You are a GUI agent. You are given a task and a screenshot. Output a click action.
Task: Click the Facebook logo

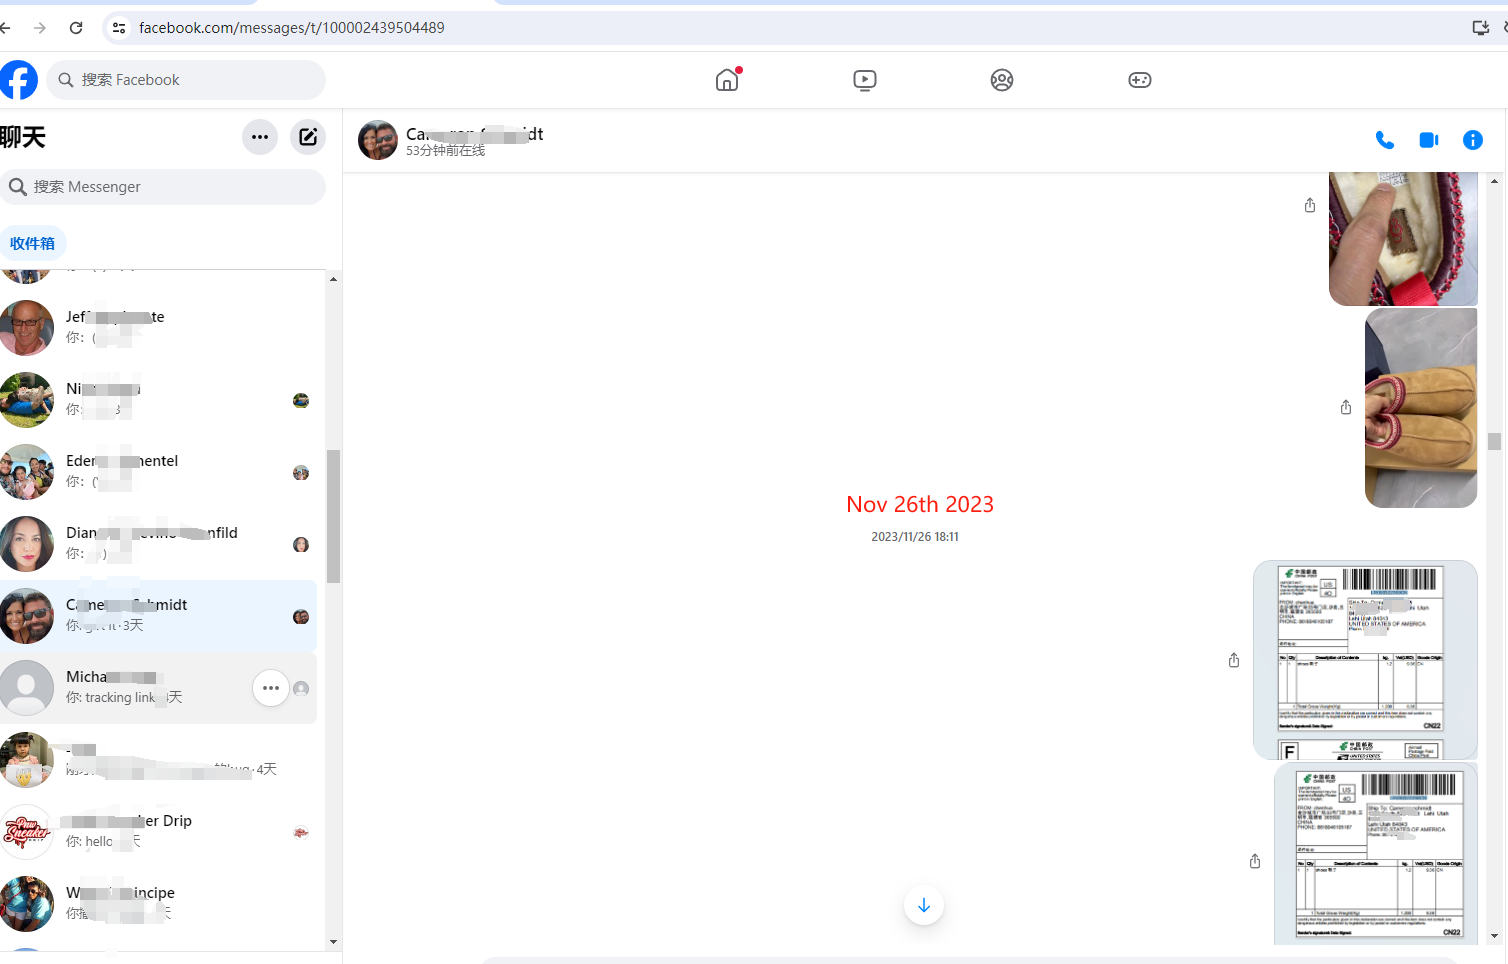[x=18, y=80]
